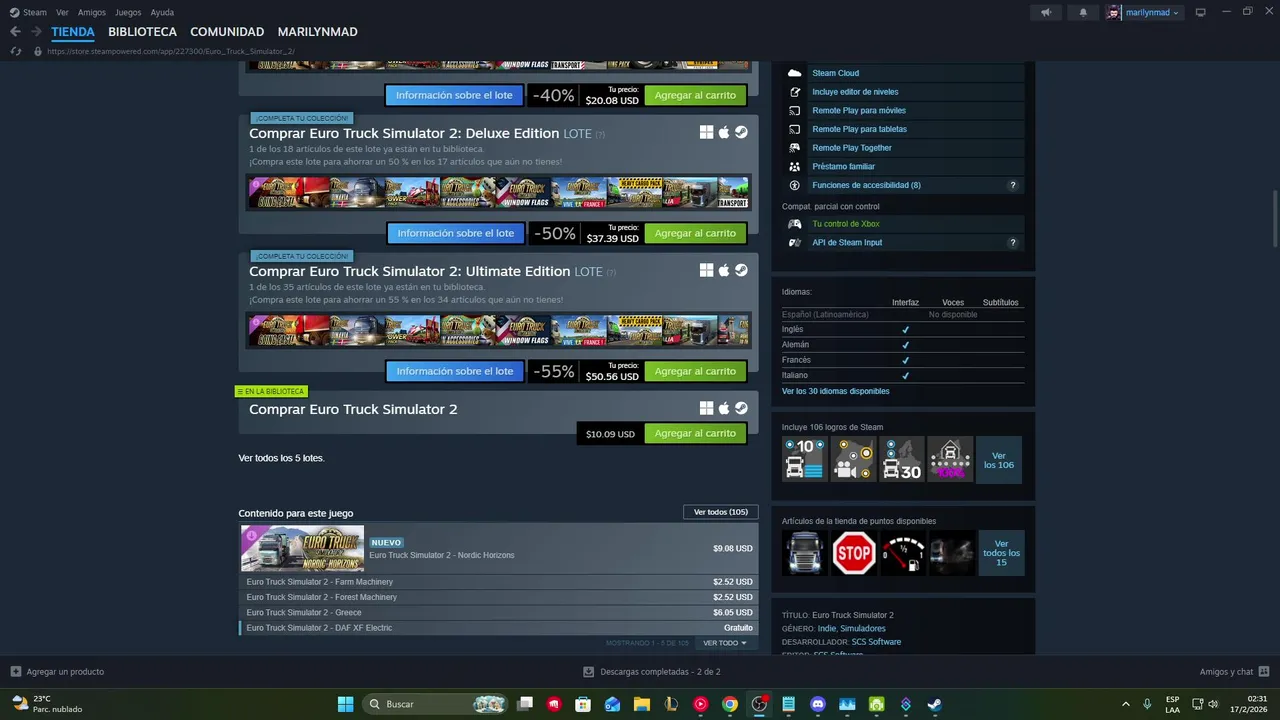Open the Simuladores genre link

click(x=863, y=628)
